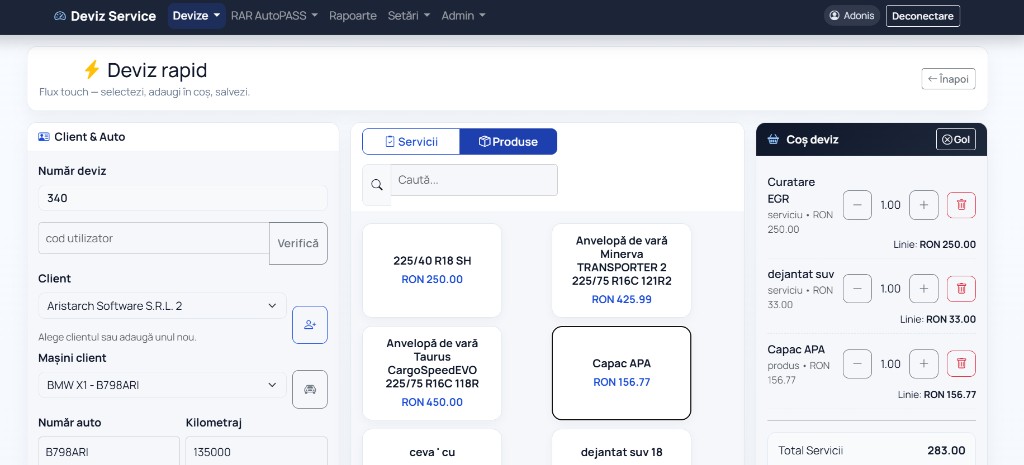Click the Caută search field
The image size is (1024, 465).
point(474,180)
